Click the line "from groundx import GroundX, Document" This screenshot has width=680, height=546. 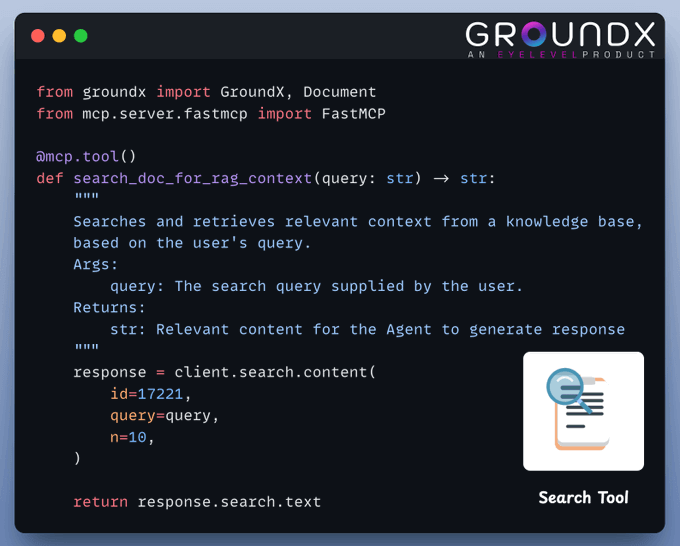(206, 92)
